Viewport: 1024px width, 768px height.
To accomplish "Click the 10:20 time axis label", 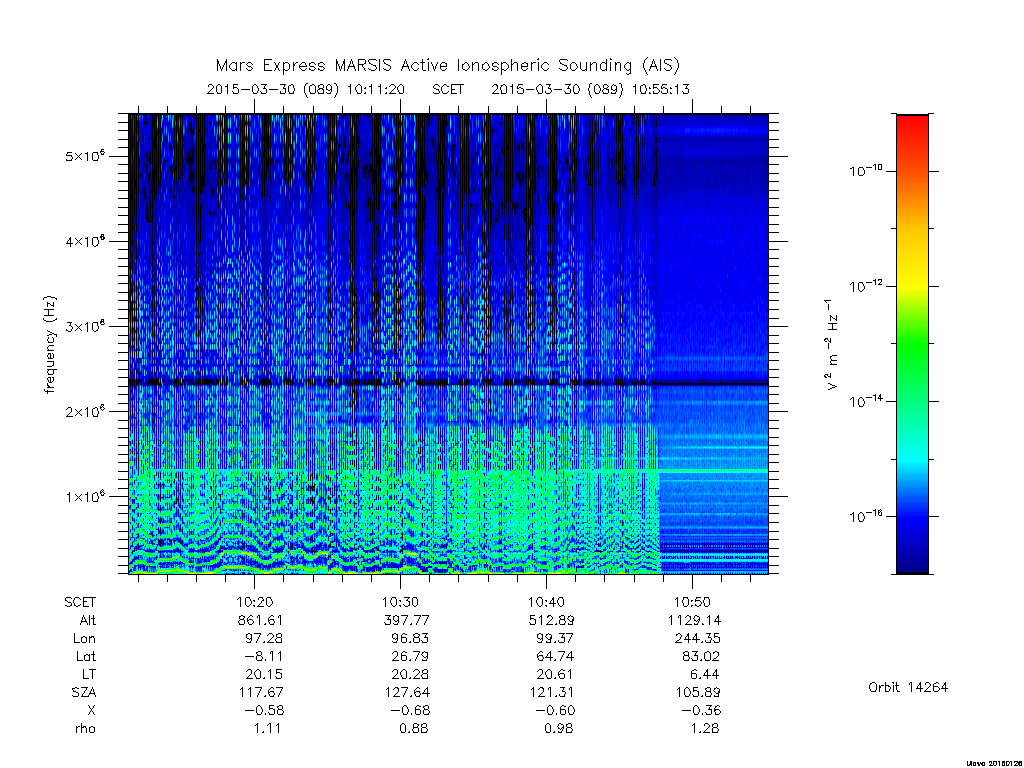I will (x=254, y=602).
